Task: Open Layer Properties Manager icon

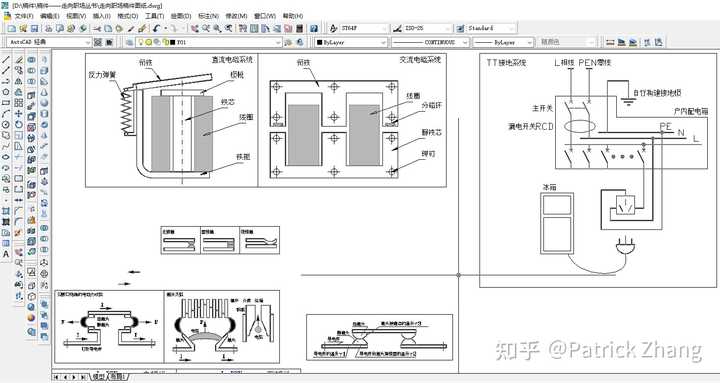Action: [129, 42]
